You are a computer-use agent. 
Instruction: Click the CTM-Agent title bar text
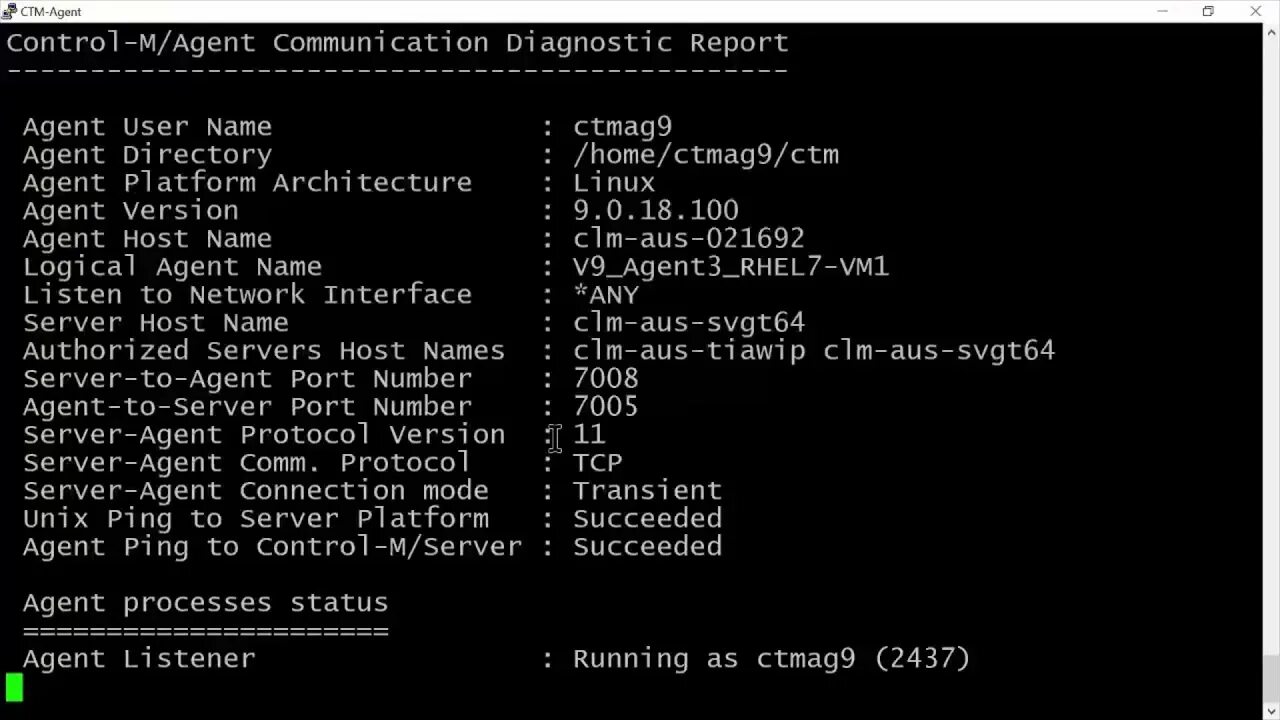(50, 11)
